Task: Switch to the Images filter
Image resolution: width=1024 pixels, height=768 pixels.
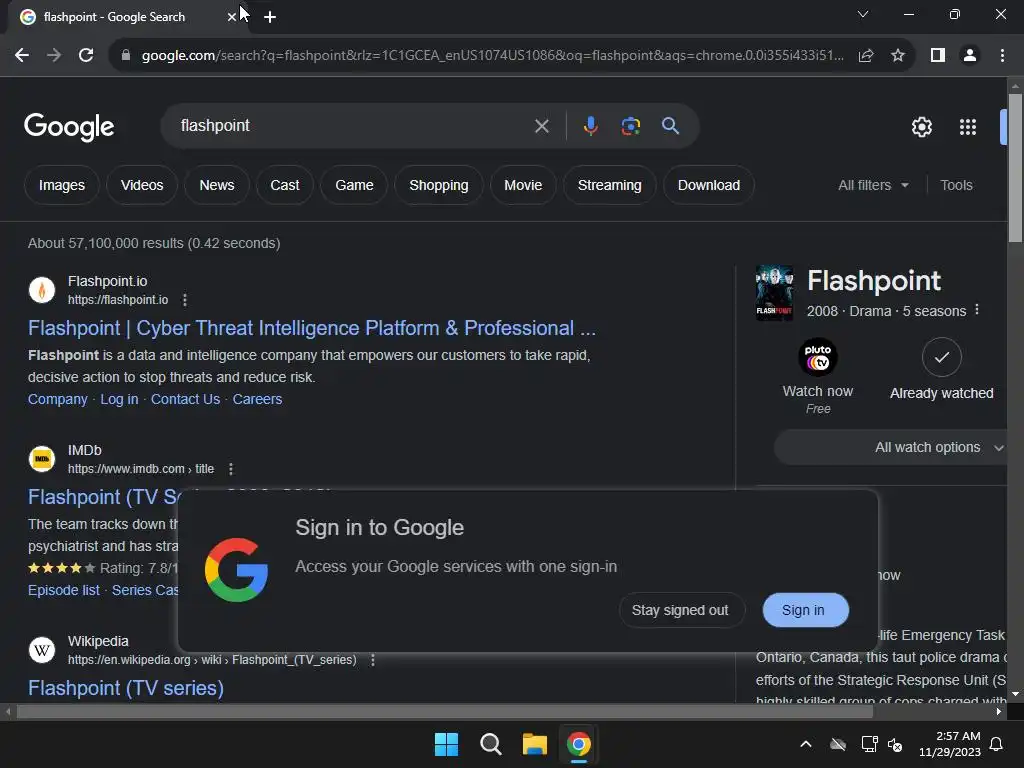Action: coord(61,185)
